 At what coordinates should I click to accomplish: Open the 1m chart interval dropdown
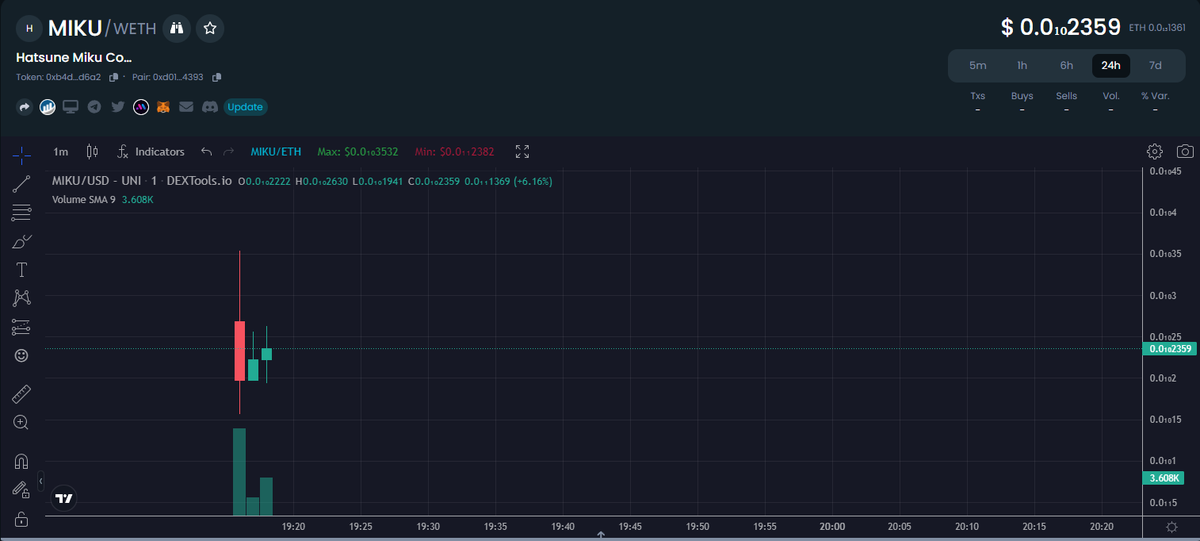[61, 152]
